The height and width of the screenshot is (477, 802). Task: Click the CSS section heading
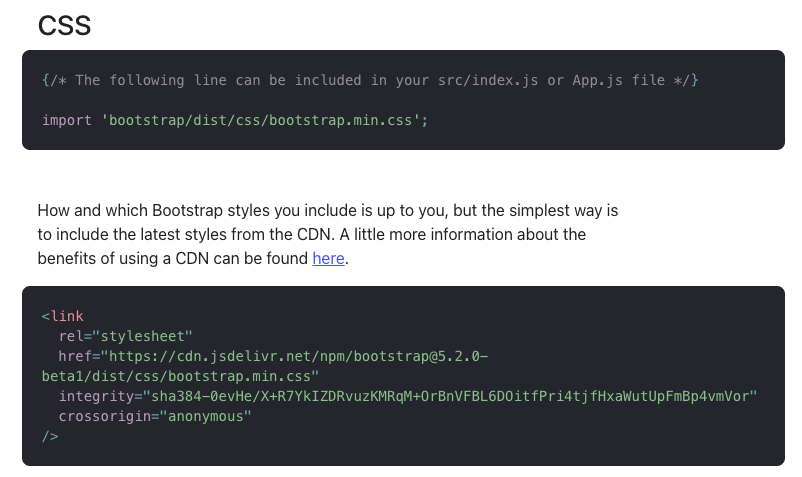click(x=64, y=26)
